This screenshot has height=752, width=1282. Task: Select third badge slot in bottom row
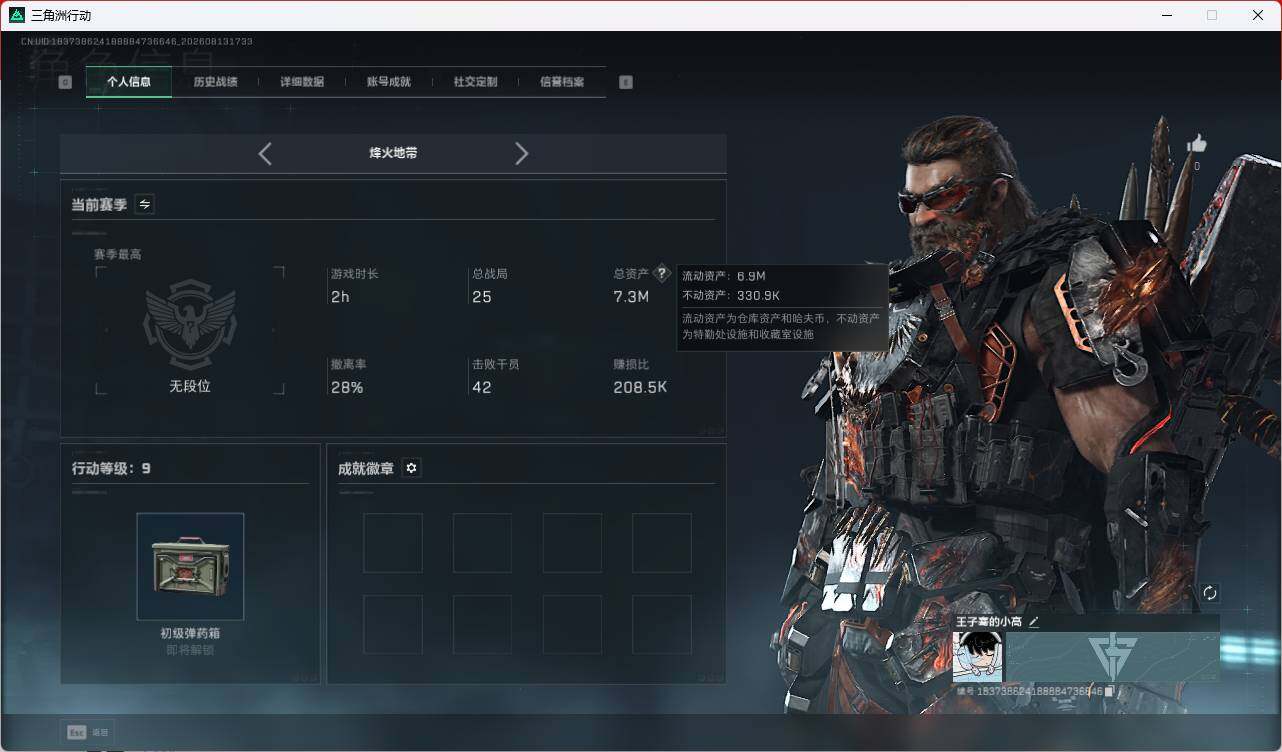[572, 625]
